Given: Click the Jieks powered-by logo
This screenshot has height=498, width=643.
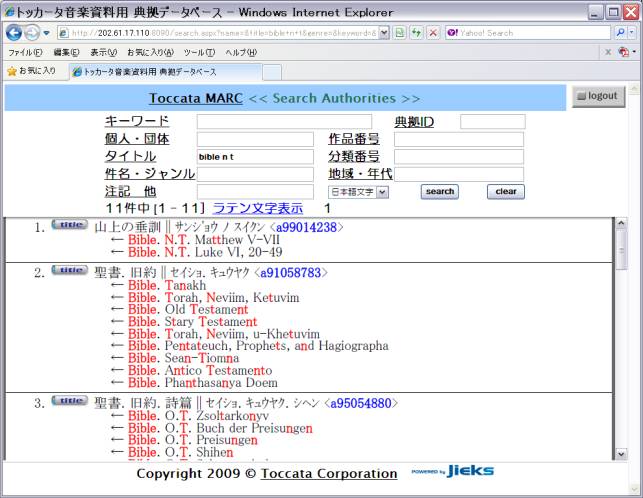Looking at the screenshot, I should pyautogui.click(x=453, y=471).
